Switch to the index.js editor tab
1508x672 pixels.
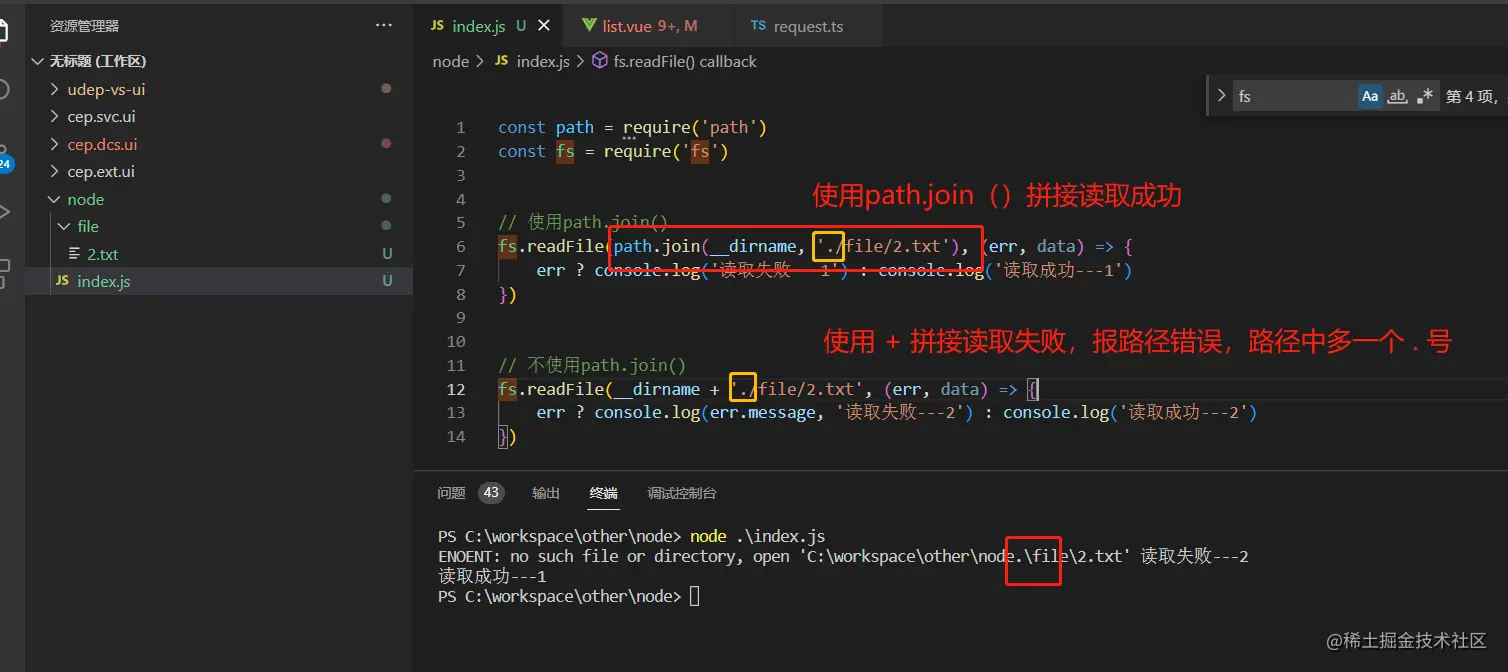click(487, 26)
